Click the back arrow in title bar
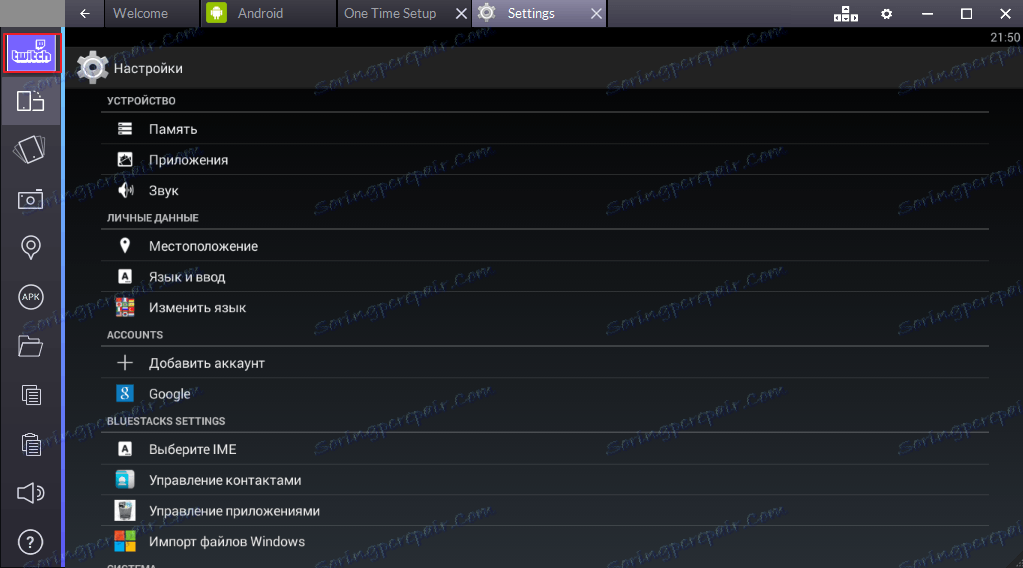 [85, 13]
